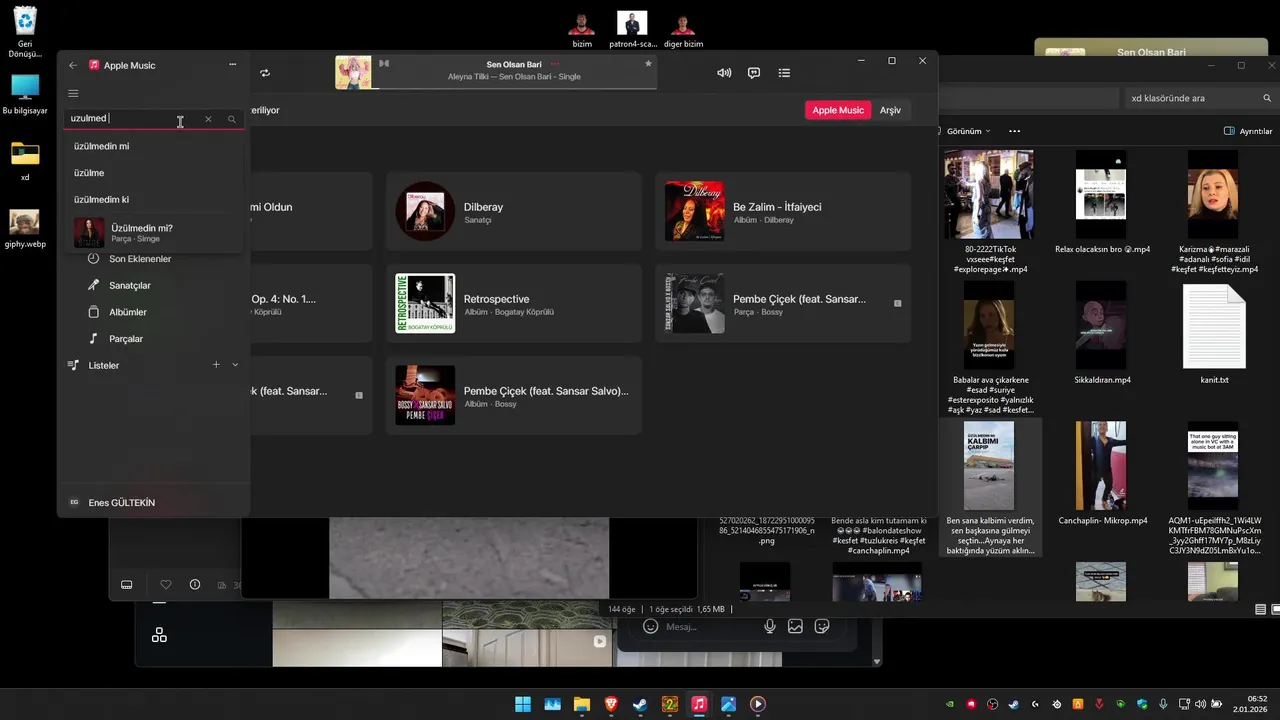1280x720 pixels.
Task: Click the search field in xd folder window
Action: (x=1198, y=98)
